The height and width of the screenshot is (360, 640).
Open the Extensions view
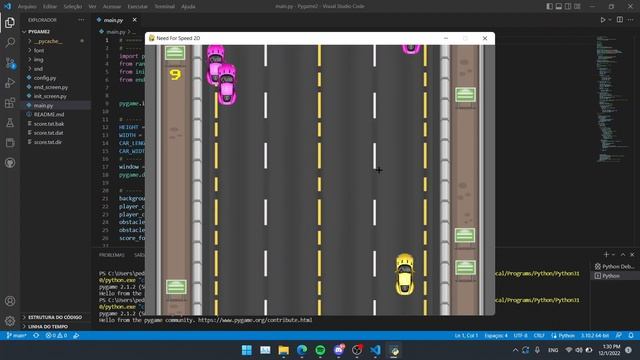point(10,103)
